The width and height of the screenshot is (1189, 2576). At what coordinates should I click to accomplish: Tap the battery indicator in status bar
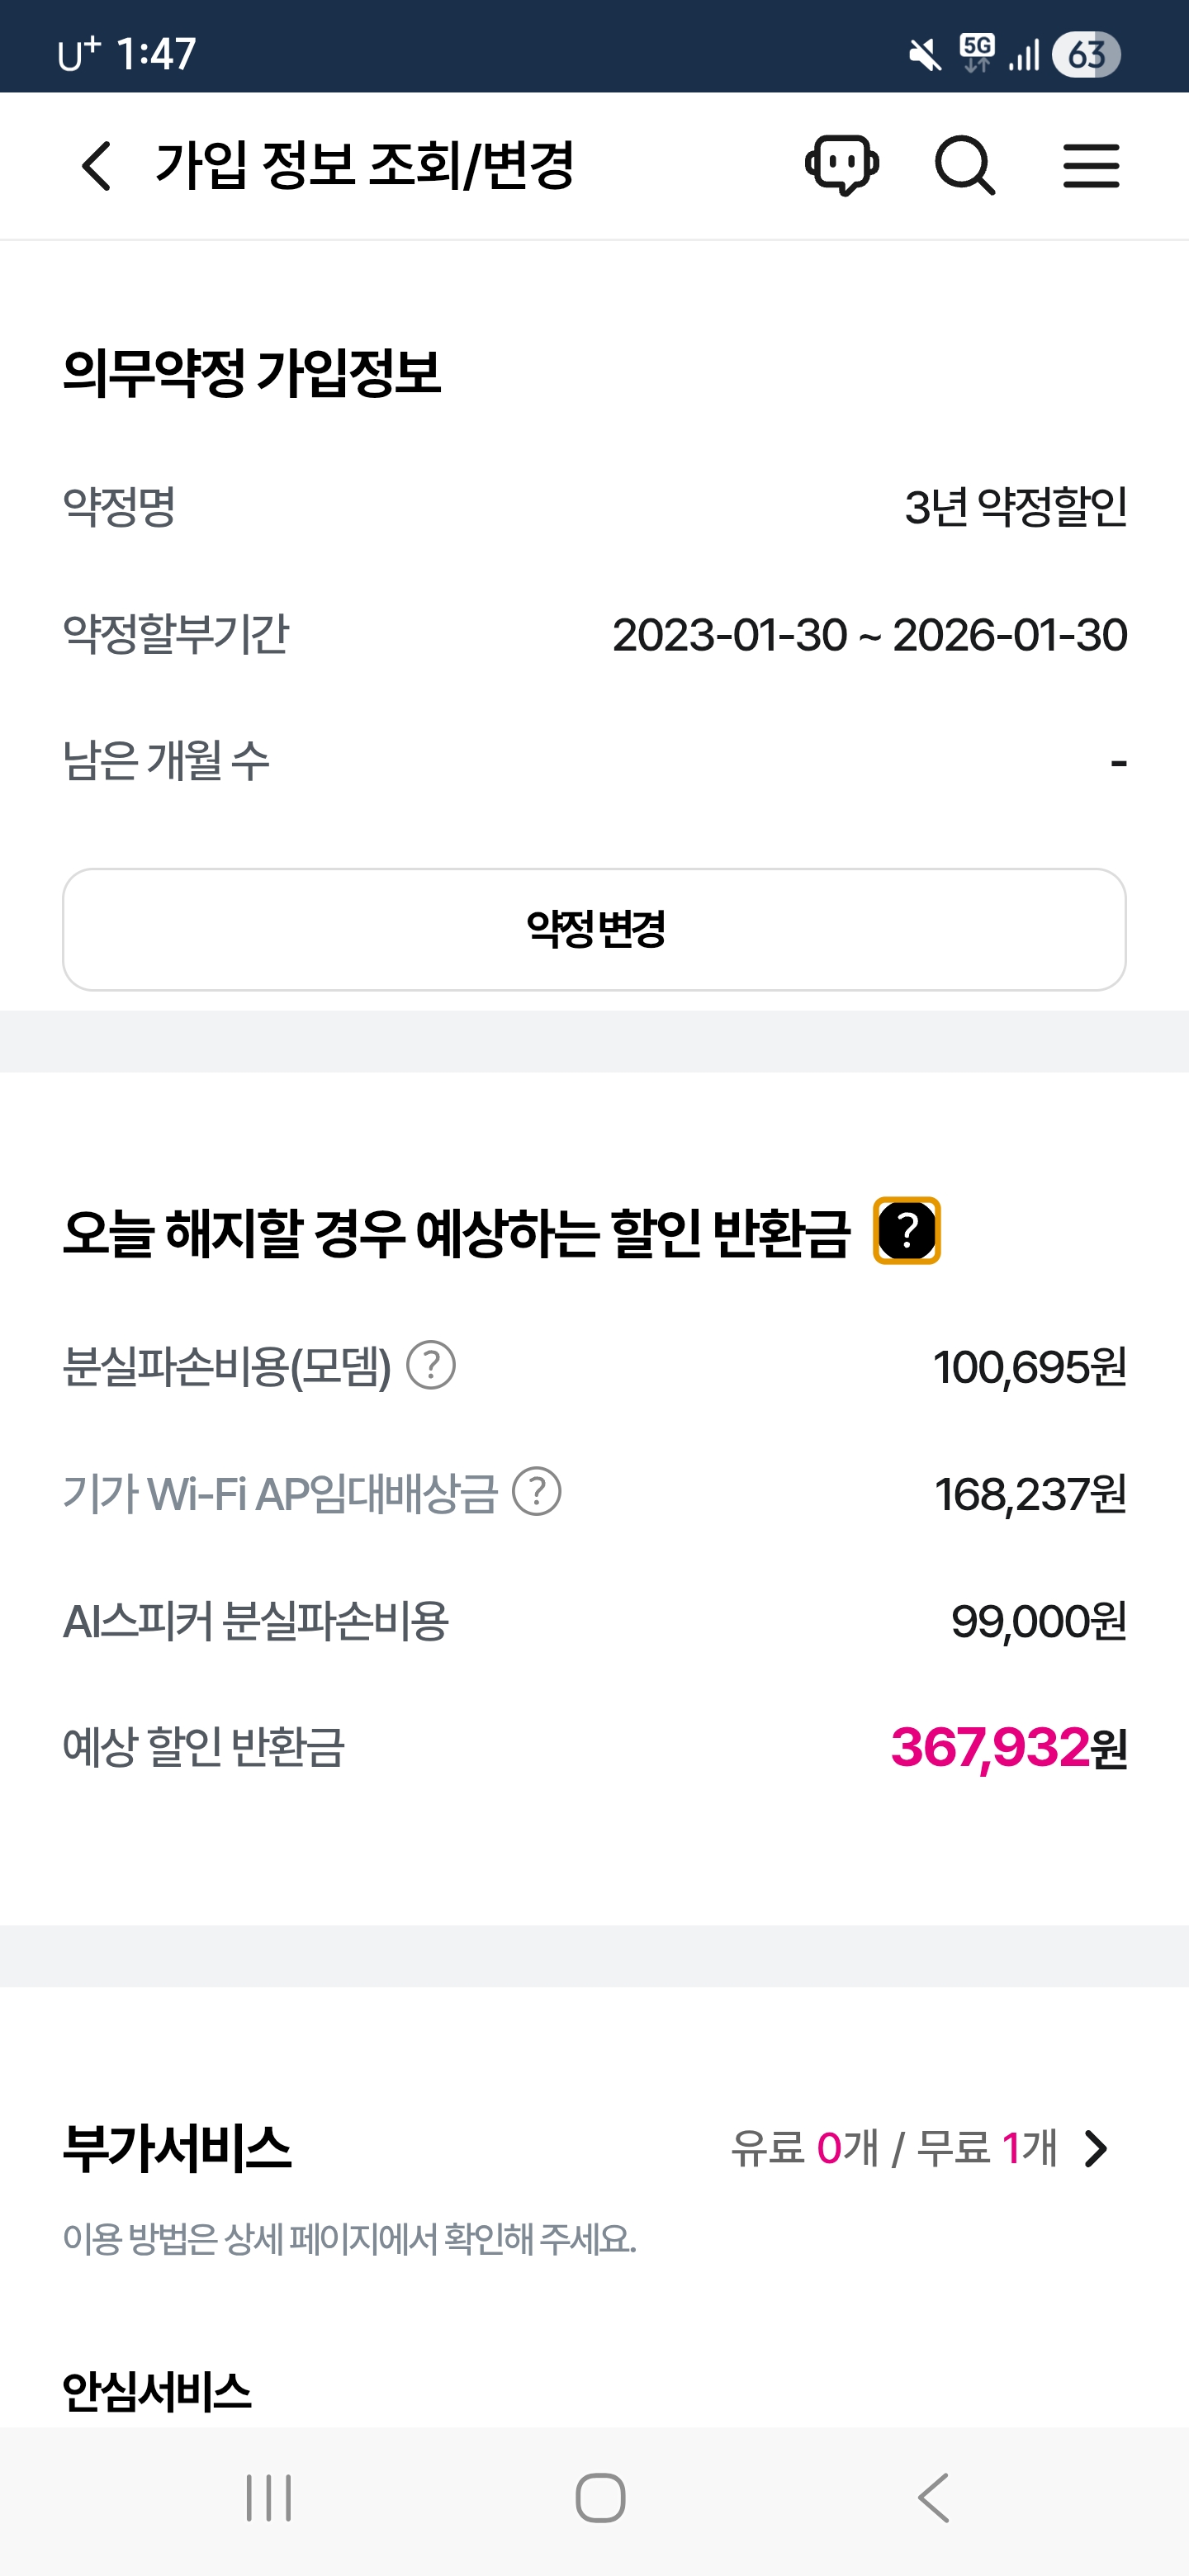(1086, 54)
